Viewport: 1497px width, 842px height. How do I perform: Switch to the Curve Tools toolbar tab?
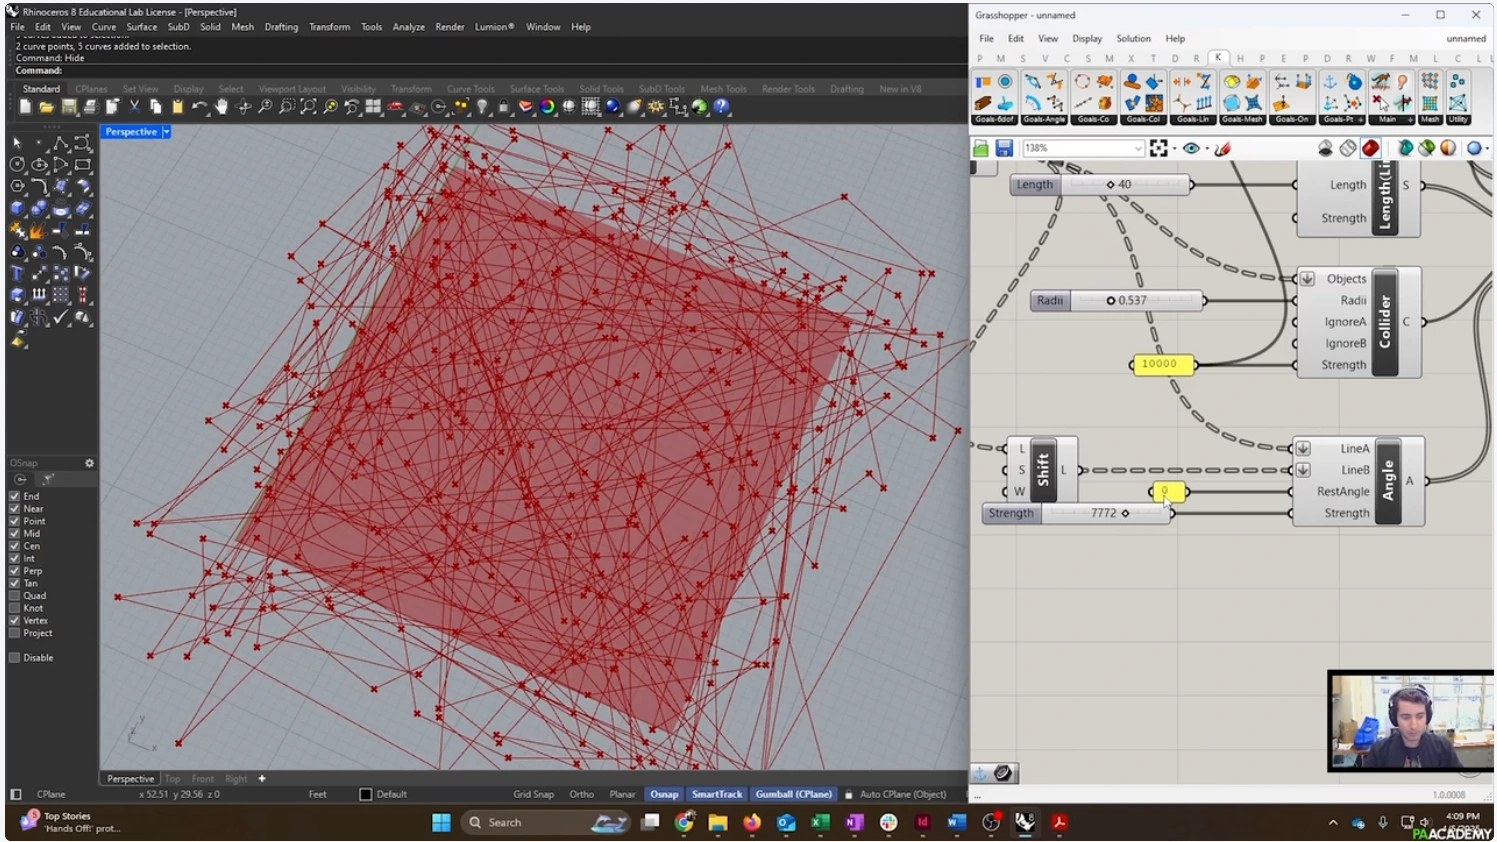(x=471, y=89)
